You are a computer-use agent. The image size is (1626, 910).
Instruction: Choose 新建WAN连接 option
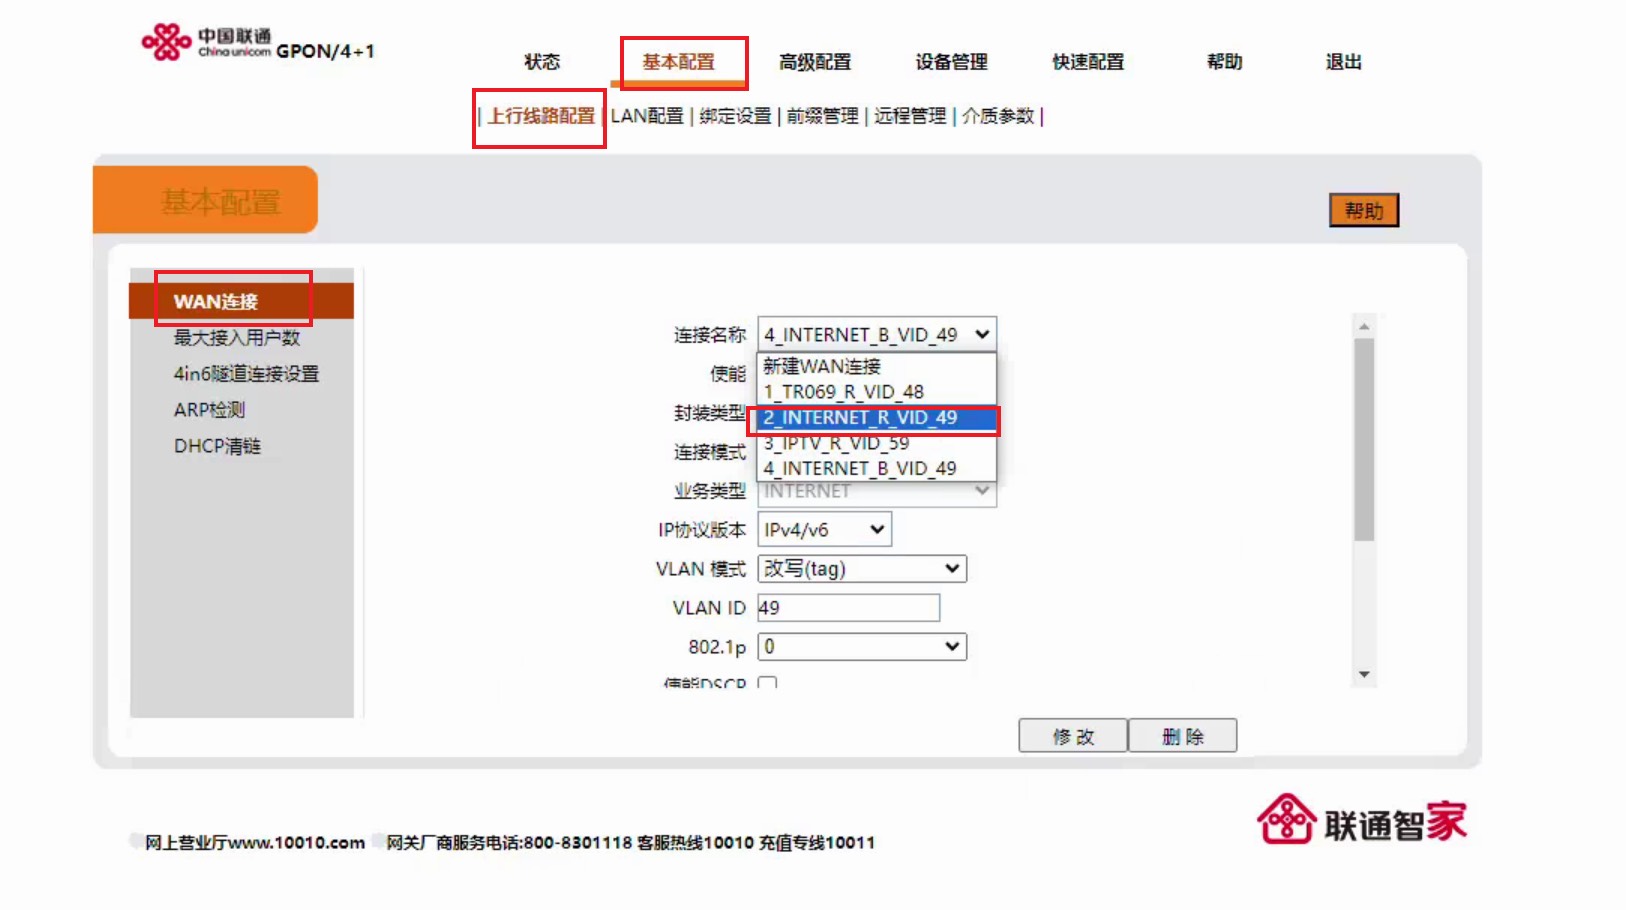click(877, 366)
